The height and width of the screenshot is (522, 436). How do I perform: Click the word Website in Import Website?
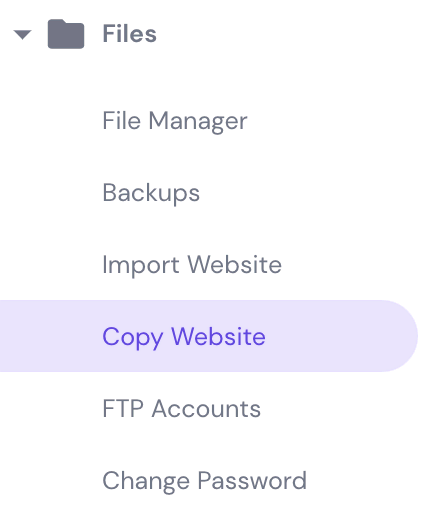(235, 264)
